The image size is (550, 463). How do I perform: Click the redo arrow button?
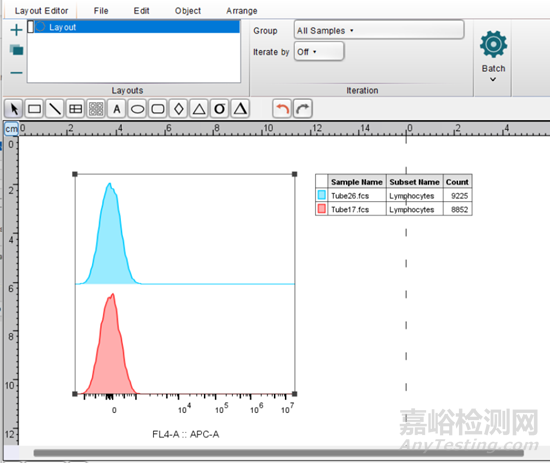tap(303, 109)
